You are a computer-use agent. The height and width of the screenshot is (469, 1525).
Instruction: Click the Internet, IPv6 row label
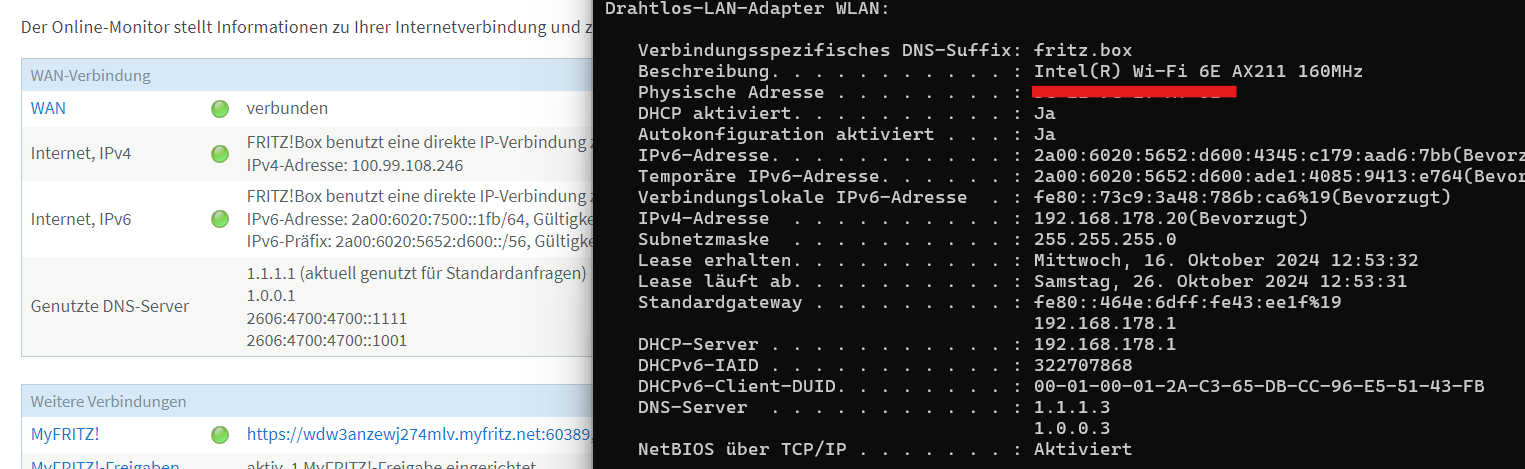coord(81,218)
